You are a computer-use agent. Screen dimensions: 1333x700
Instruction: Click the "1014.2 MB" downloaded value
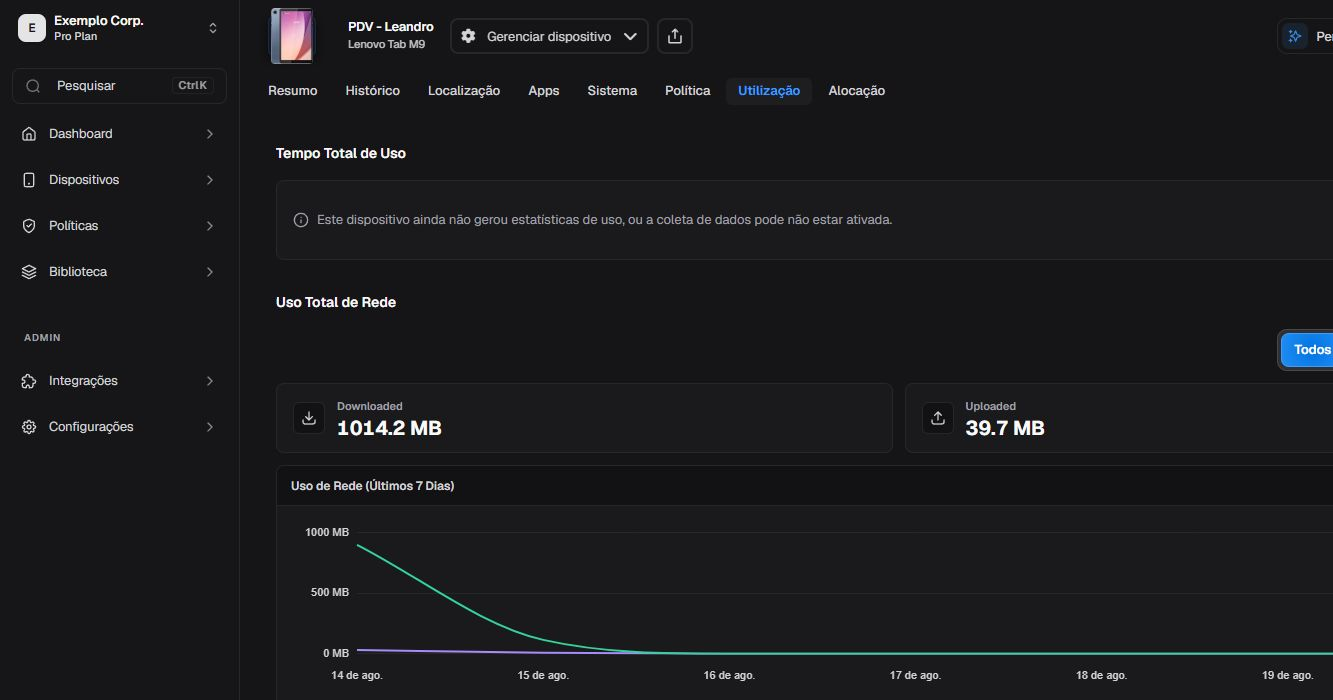pos(389,428)
